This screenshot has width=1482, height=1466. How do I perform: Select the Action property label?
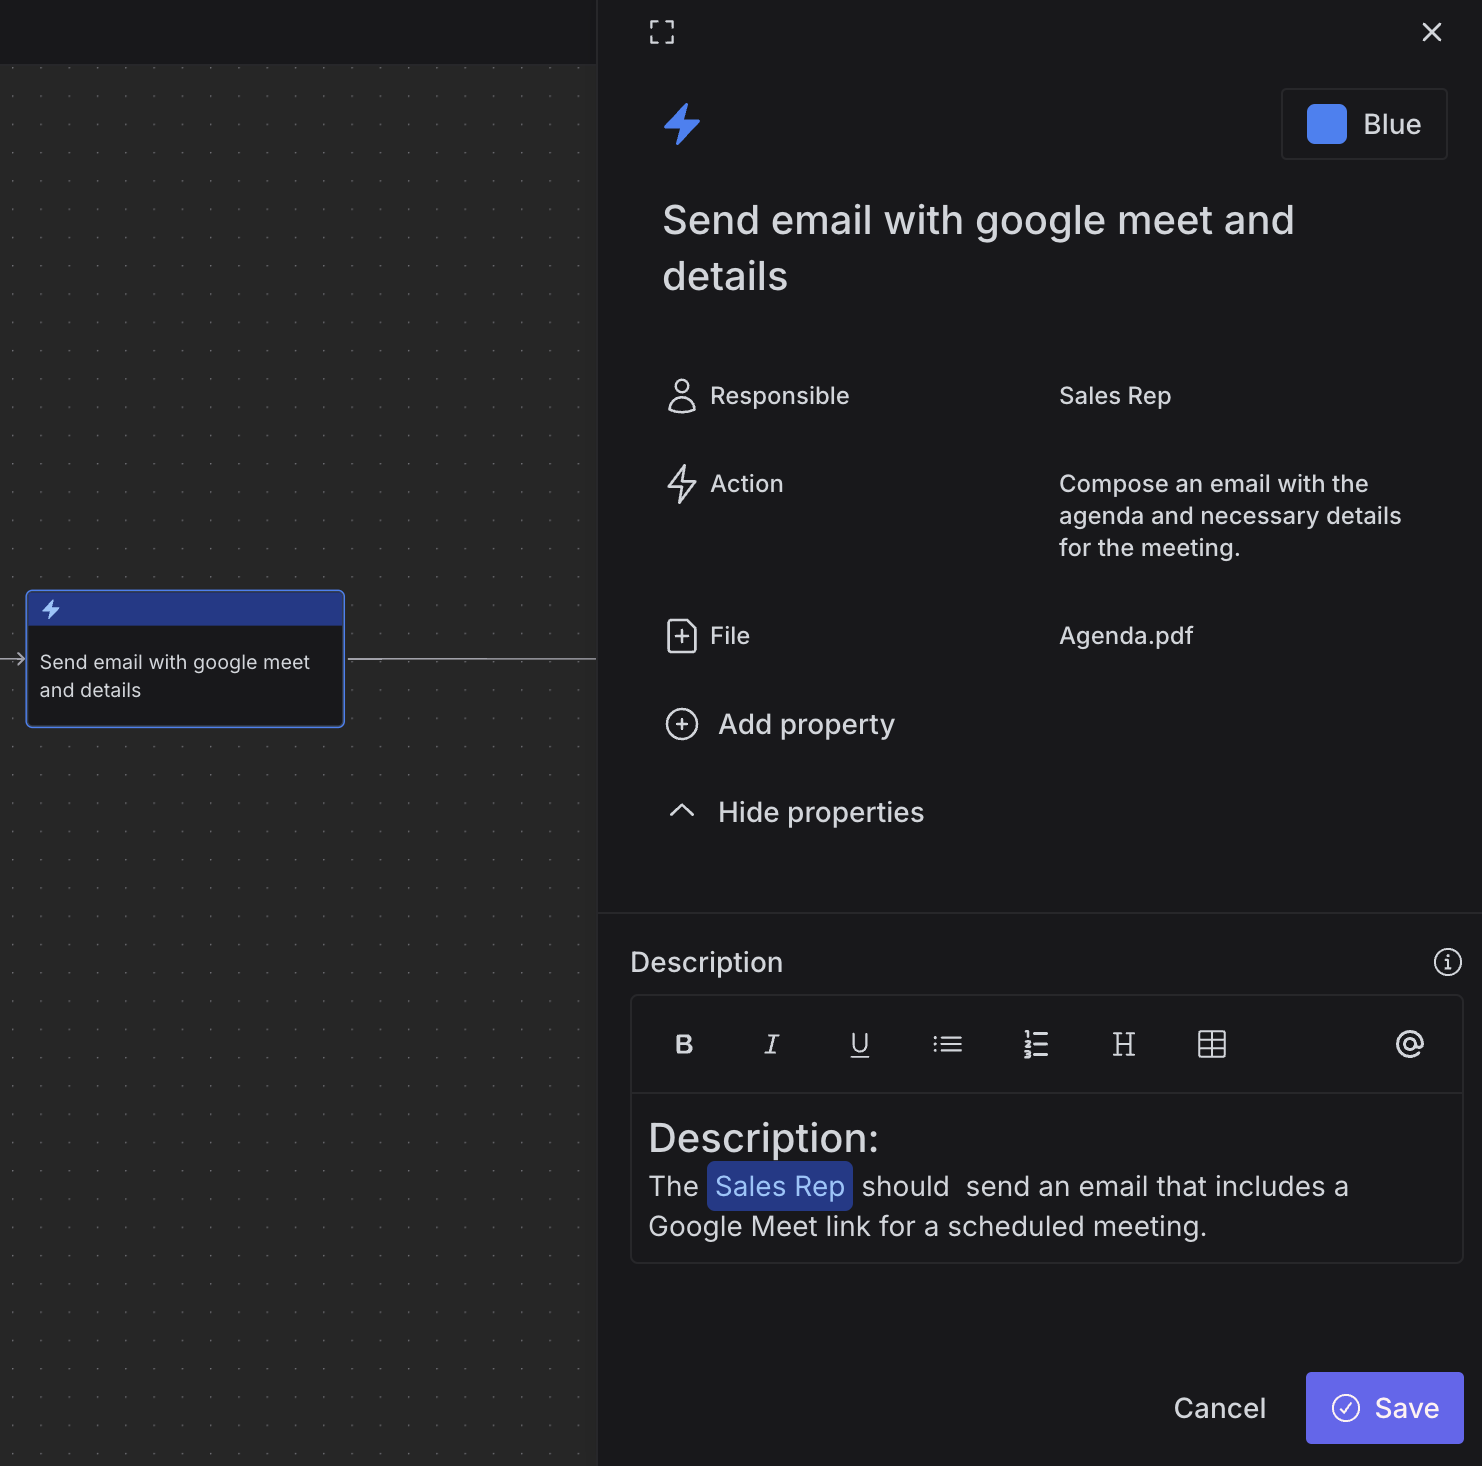tap(746, 484)
